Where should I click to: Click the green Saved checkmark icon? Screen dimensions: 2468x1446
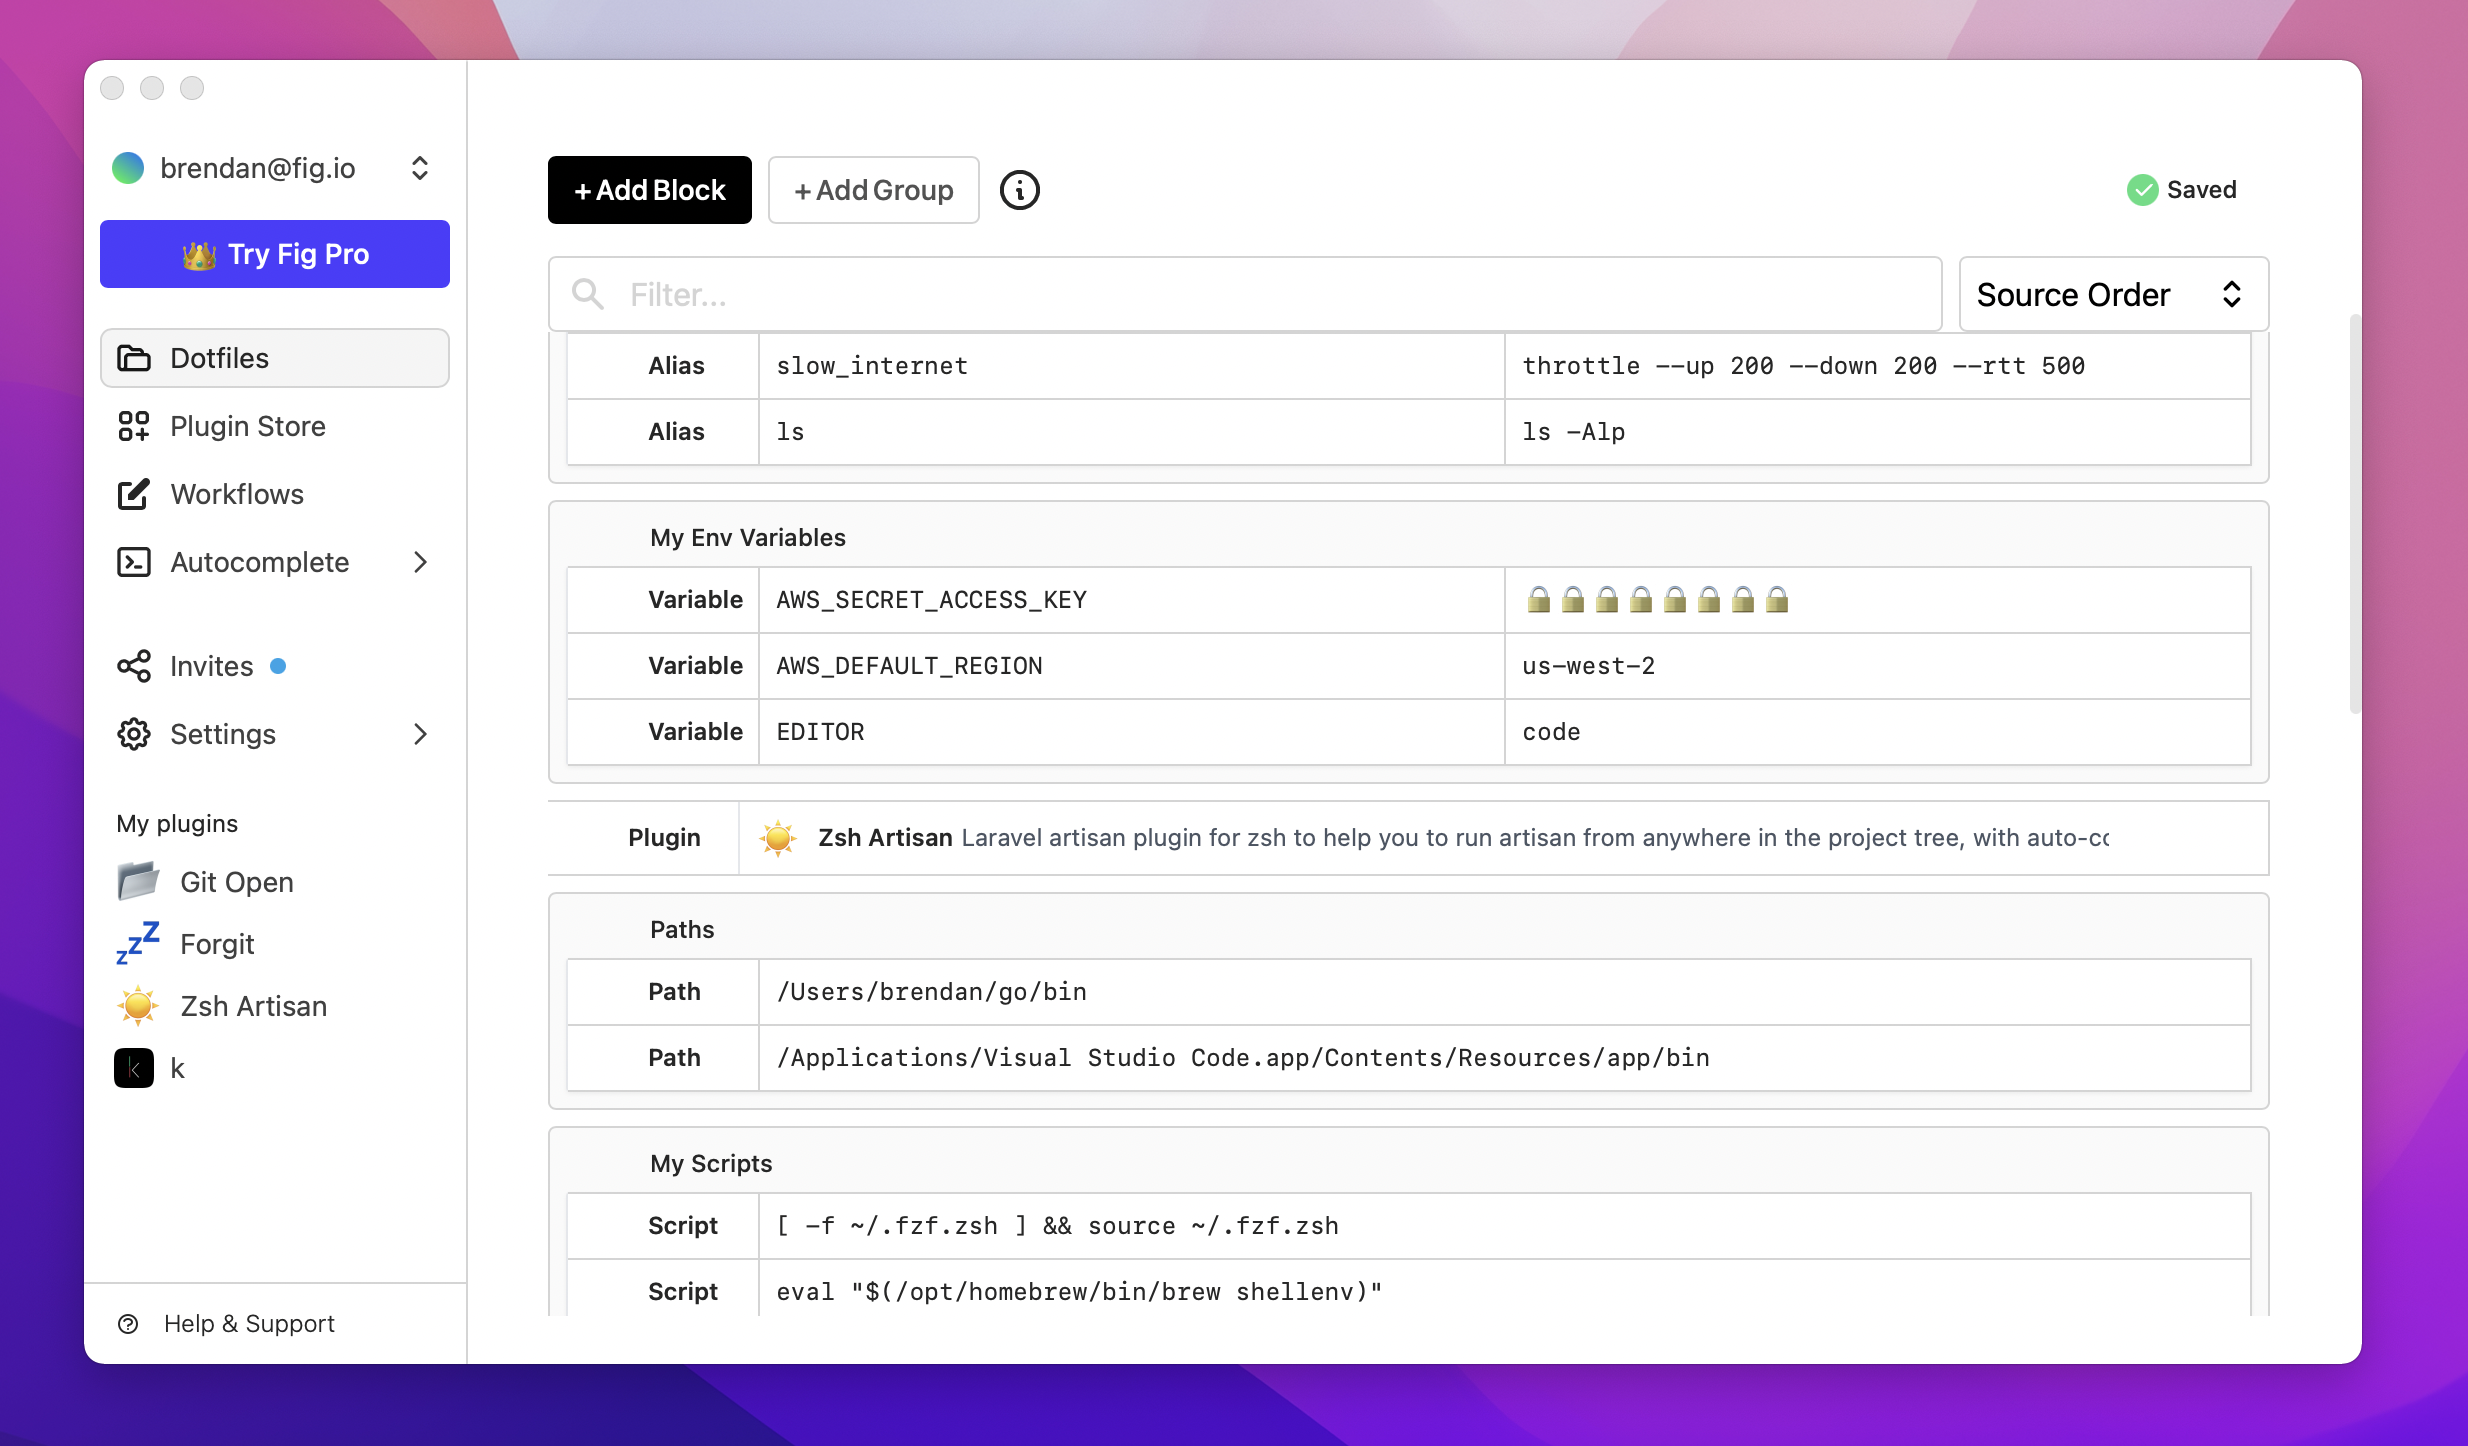pyautogui.click(x=2142, y=190)
